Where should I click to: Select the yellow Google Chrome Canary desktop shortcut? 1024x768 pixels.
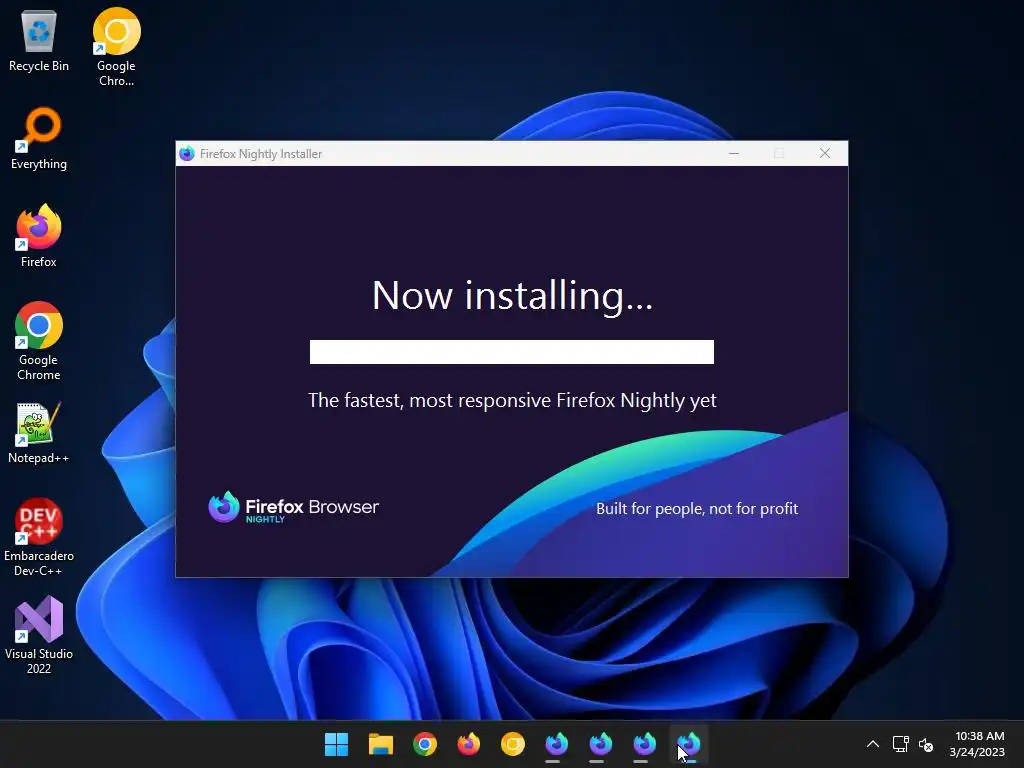pos(116,47)
